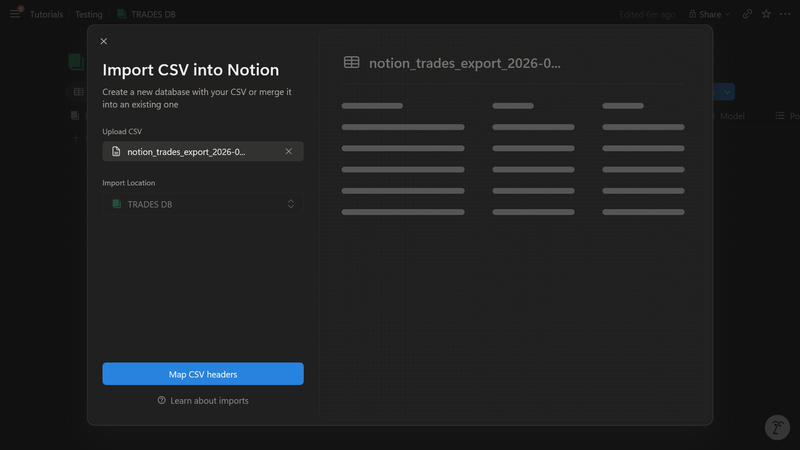Remove the uploaded notion_trades_export file

pos(289,152)
